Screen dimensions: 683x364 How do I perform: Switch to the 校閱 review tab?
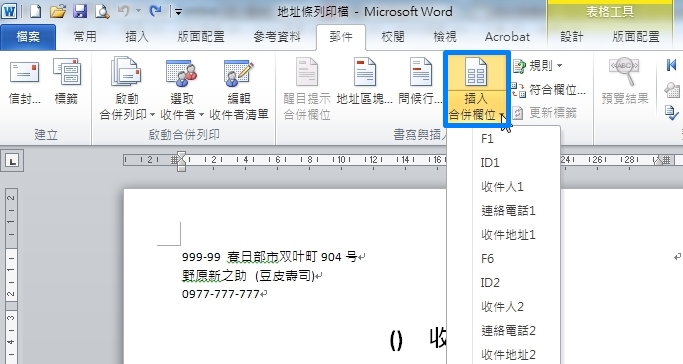(x=392, y=37)
